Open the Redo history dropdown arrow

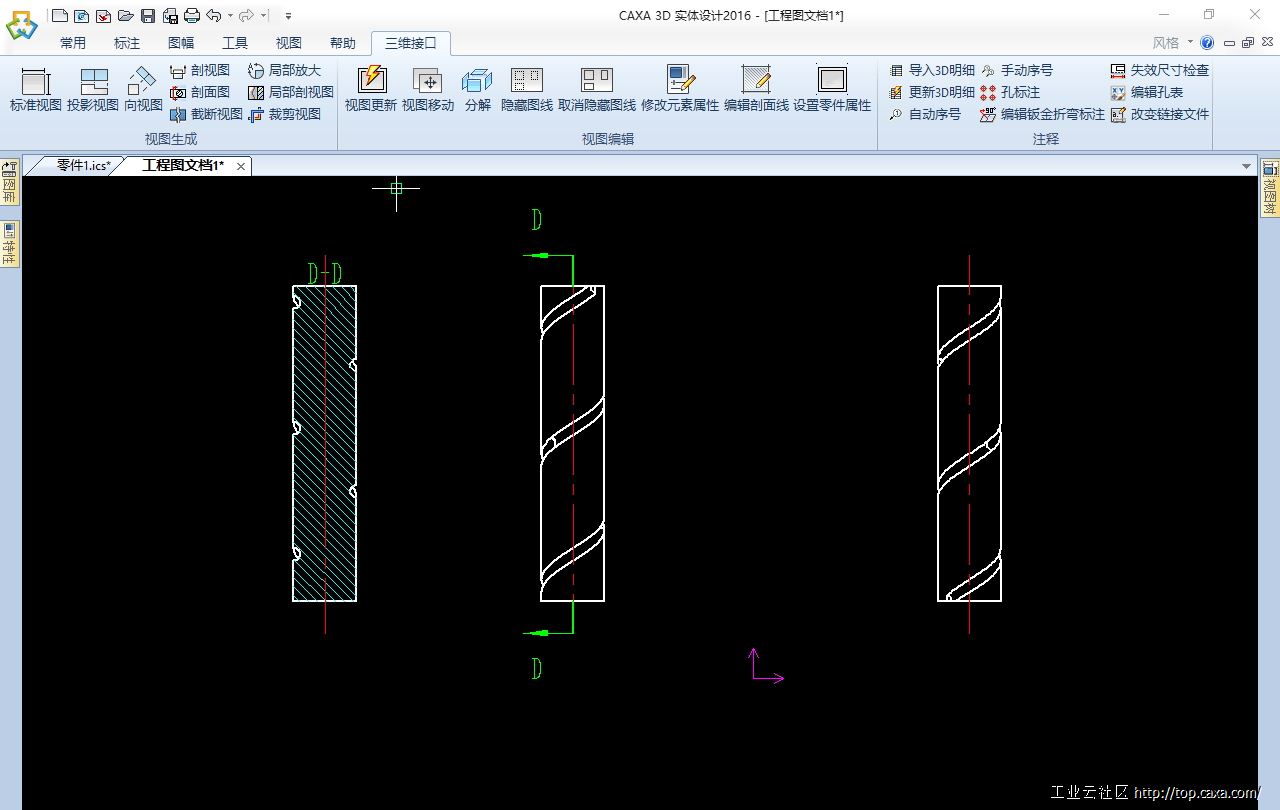(263, 15)
